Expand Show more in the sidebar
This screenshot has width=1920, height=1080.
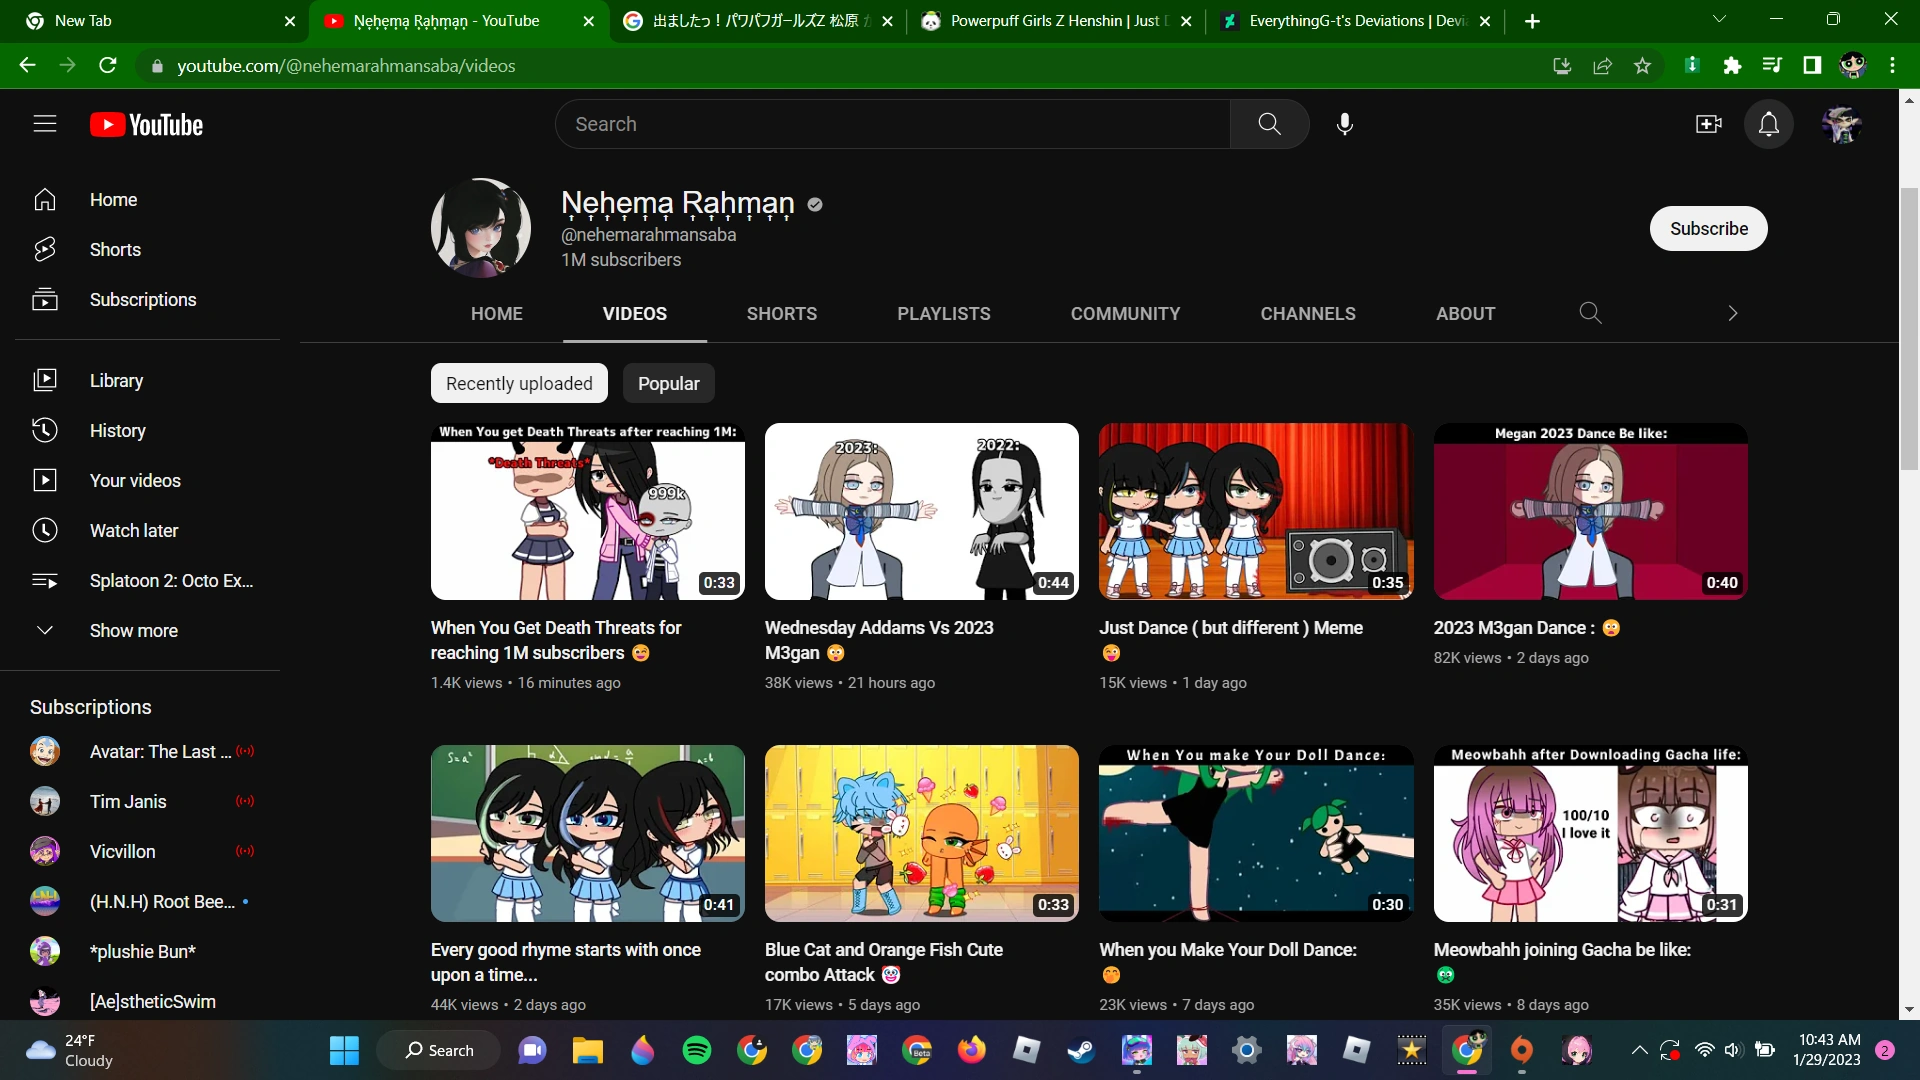pos(133,631)
